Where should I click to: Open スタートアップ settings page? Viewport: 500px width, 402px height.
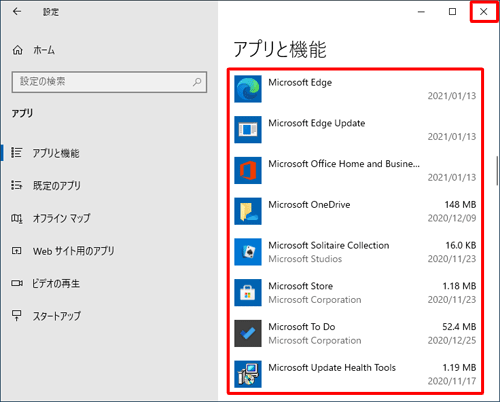[57, 316]
